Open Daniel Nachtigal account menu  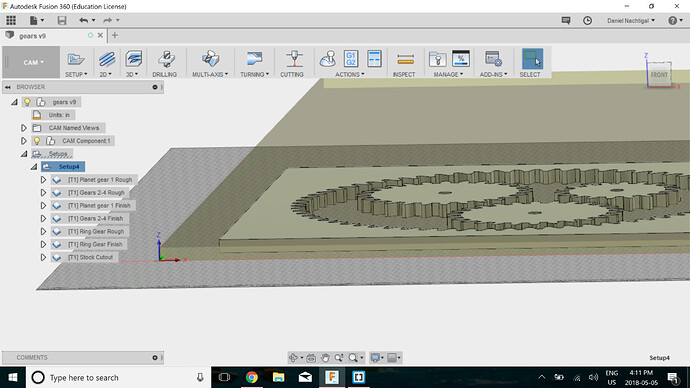pyautogui.click(x=631, y=21)
